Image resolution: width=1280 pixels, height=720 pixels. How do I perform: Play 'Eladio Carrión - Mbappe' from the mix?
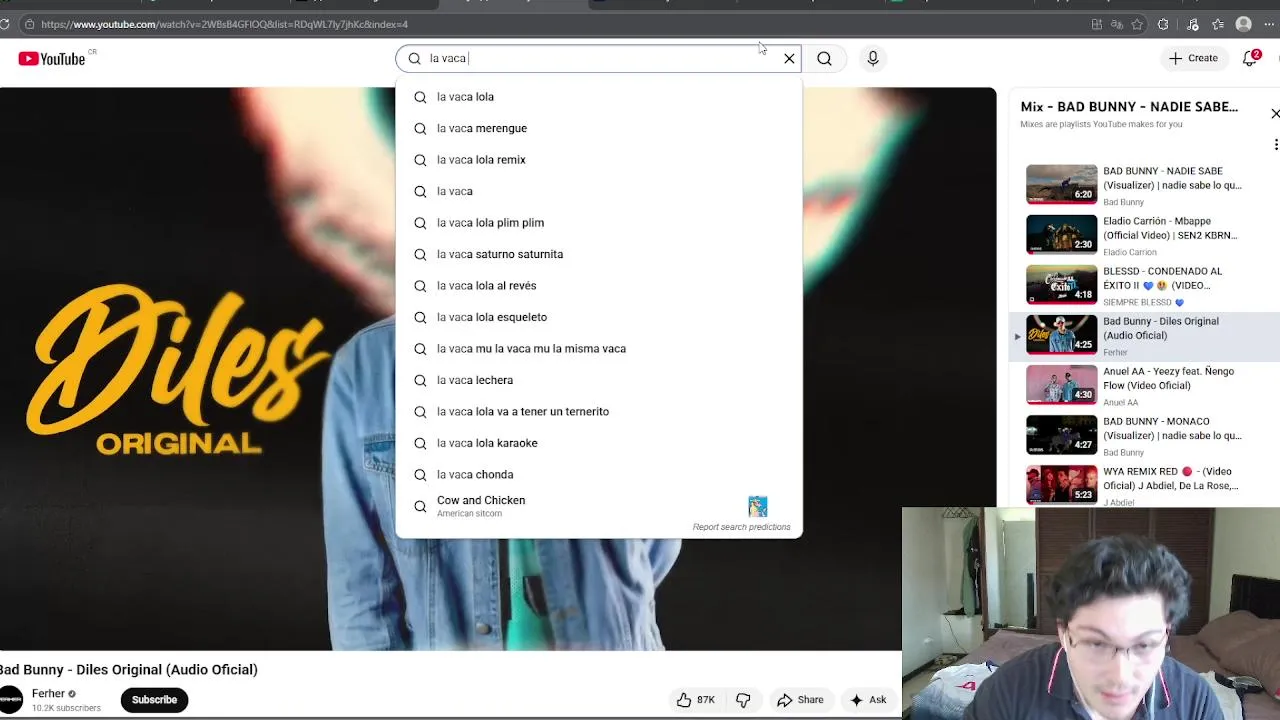(x=1142, y=235)
